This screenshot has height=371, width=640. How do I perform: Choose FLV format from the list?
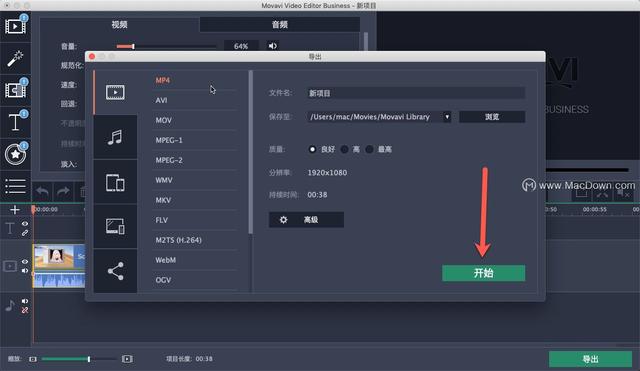(162, 220)
